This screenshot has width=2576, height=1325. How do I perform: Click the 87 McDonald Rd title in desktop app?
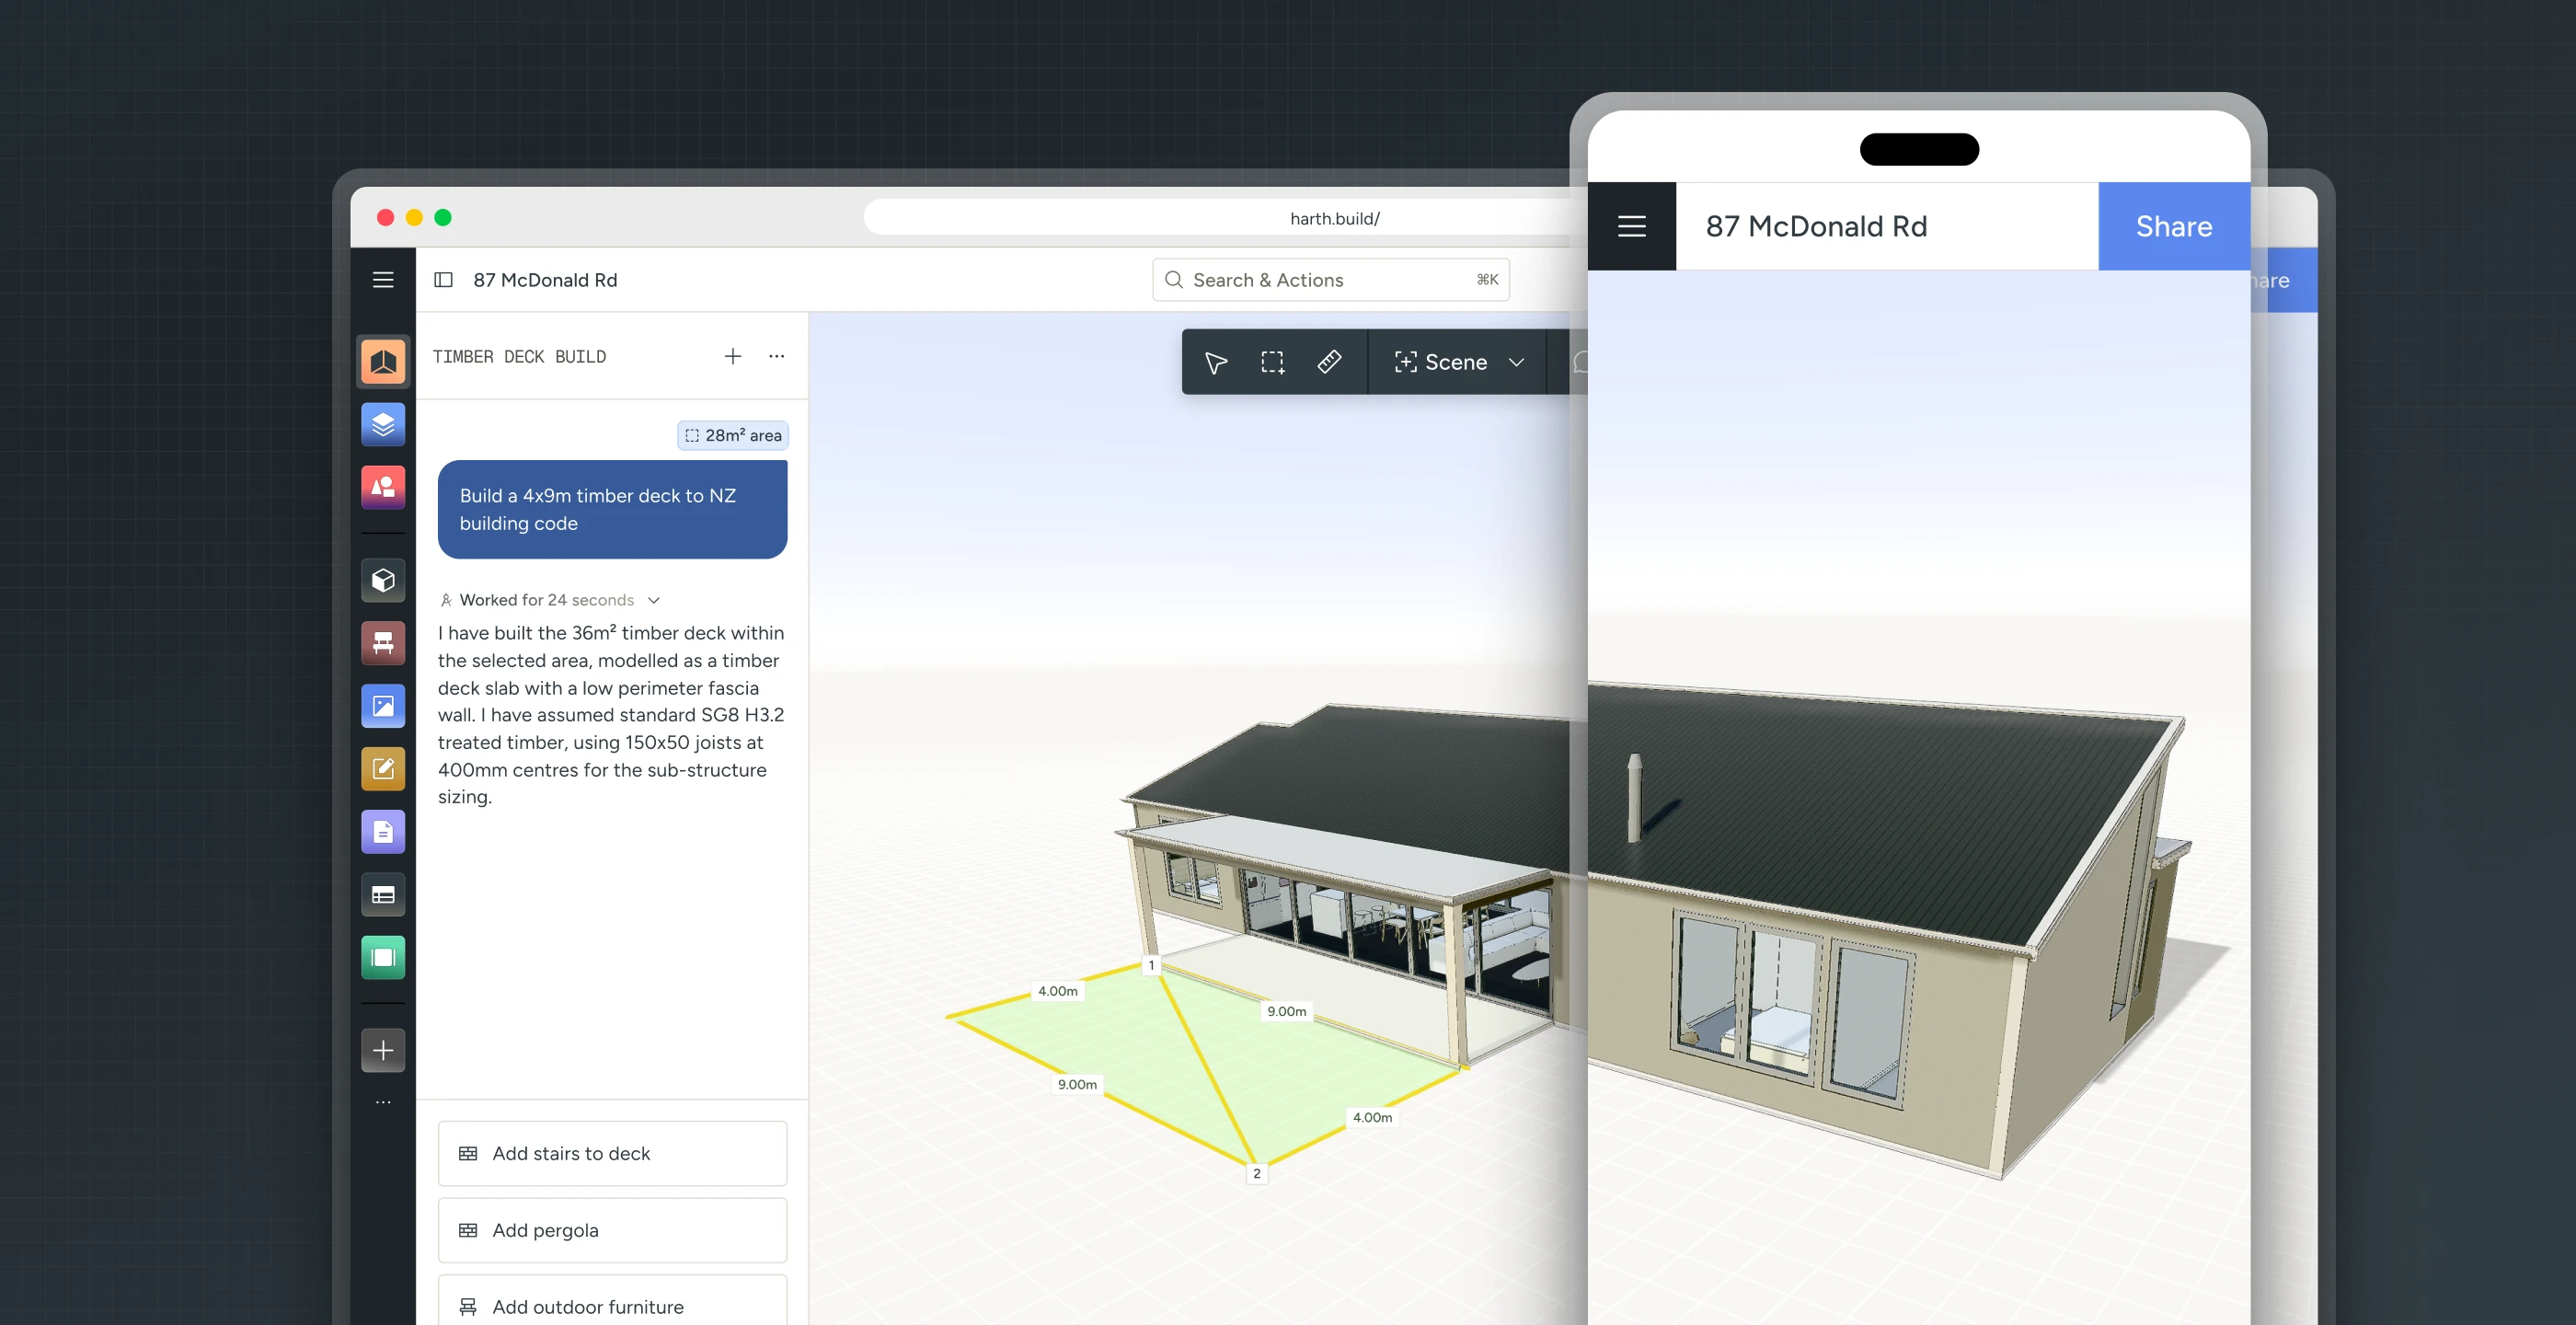(545, 280)
